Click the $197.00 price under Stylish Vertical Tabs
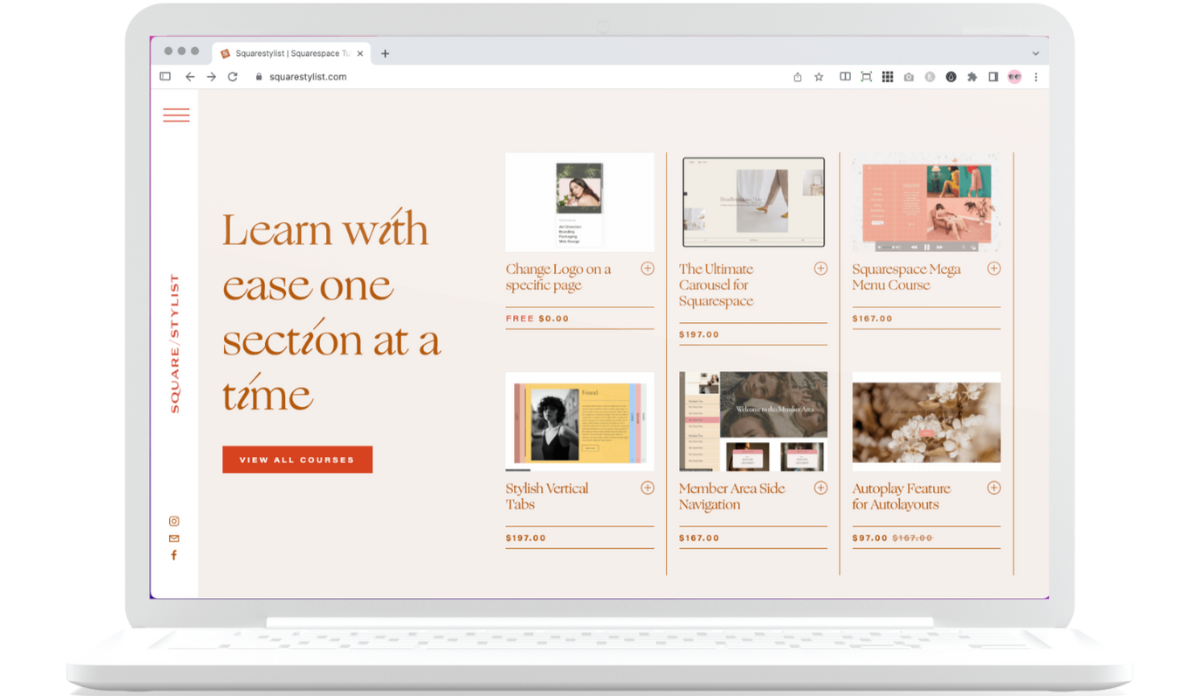 pyautogui.click(x=526, y=538)
